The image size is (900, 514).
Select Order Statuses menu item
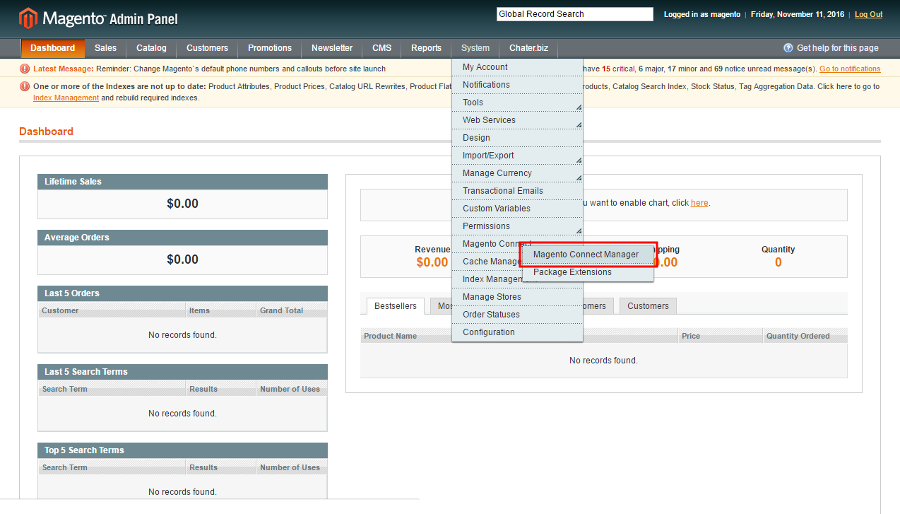tap(517, 314)
